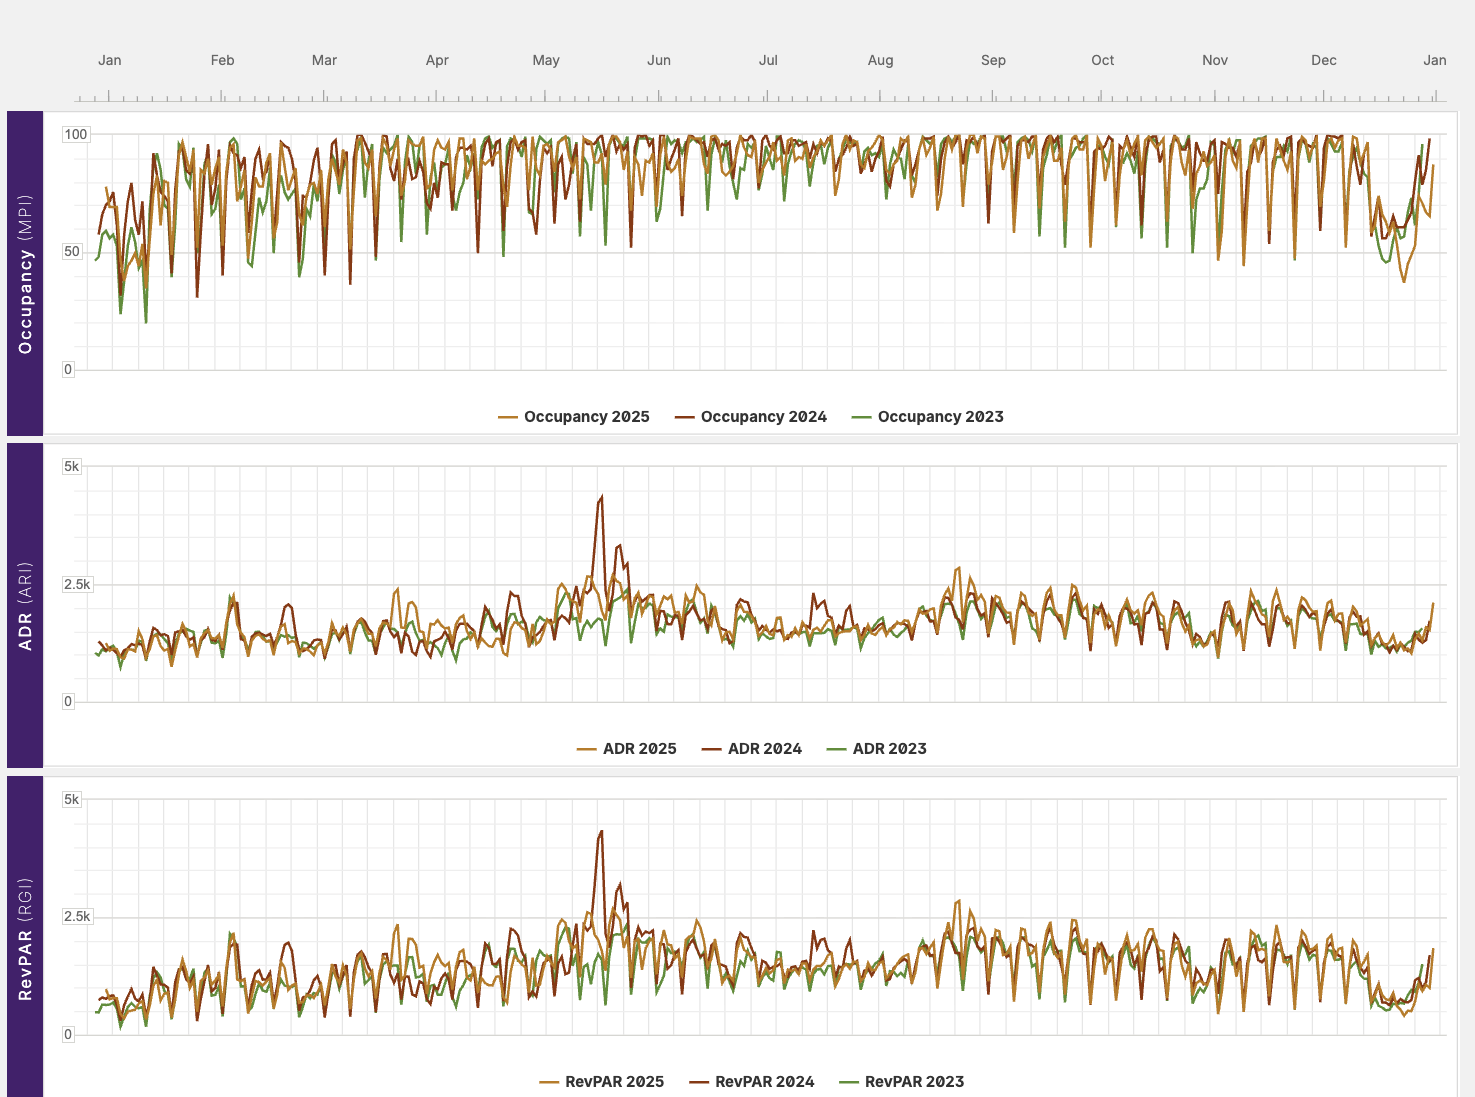The width and height of the screenshot is (1475, 1097).
Task: Click the Jul label on the timeline
Action: click(x=768, y=60)
